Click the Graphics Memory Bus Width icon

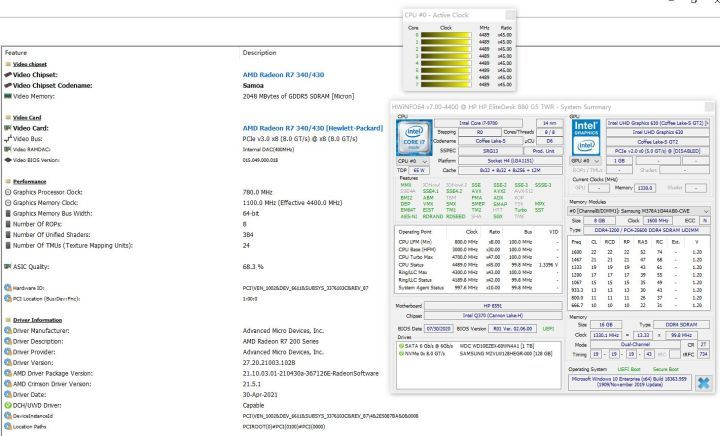point(8,213)
